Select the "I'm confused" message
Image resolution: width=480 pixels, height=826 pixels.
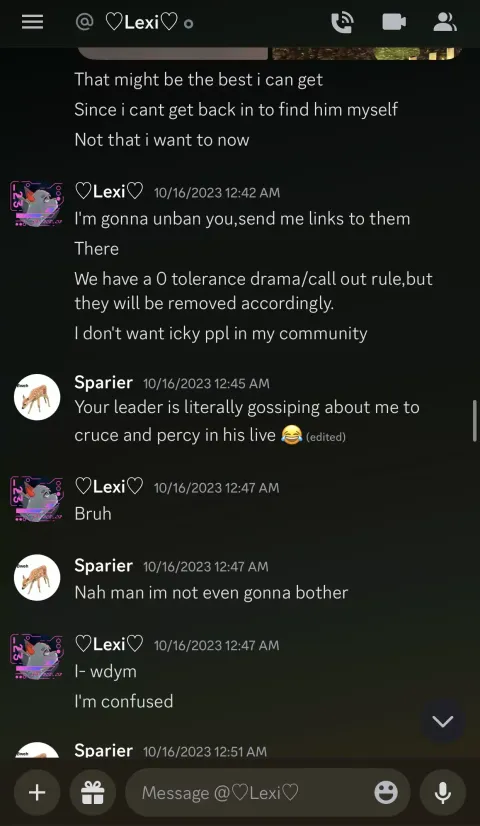(x=124, y=701)
